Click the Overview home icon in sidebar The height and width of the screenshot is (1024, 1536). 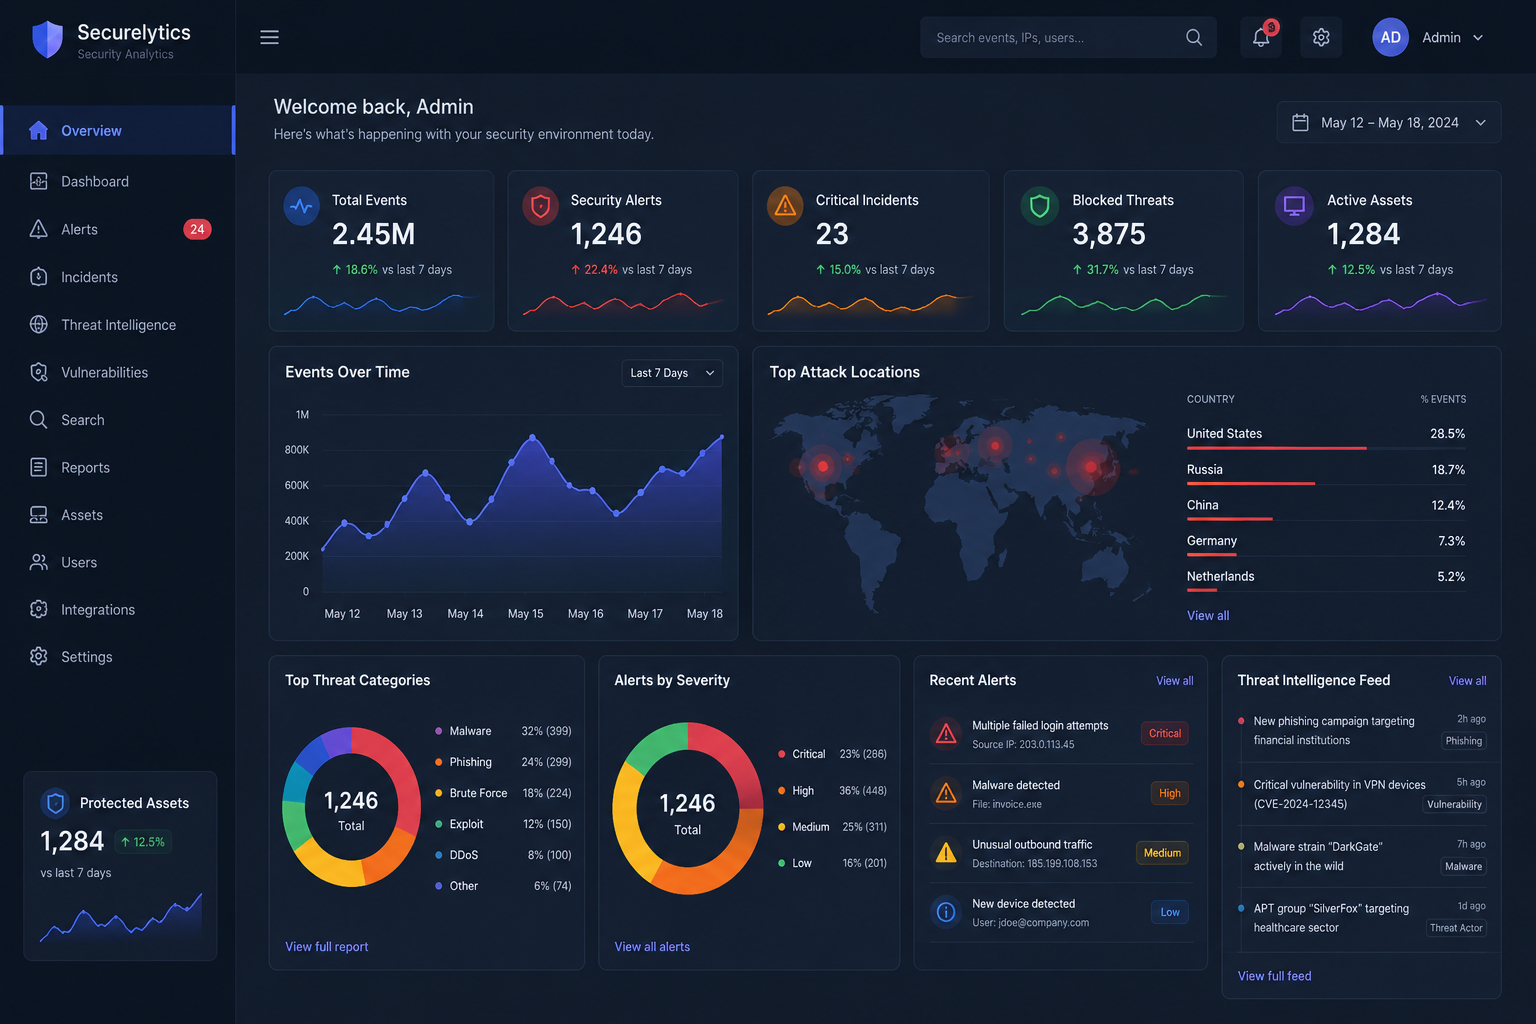(39, 130)
